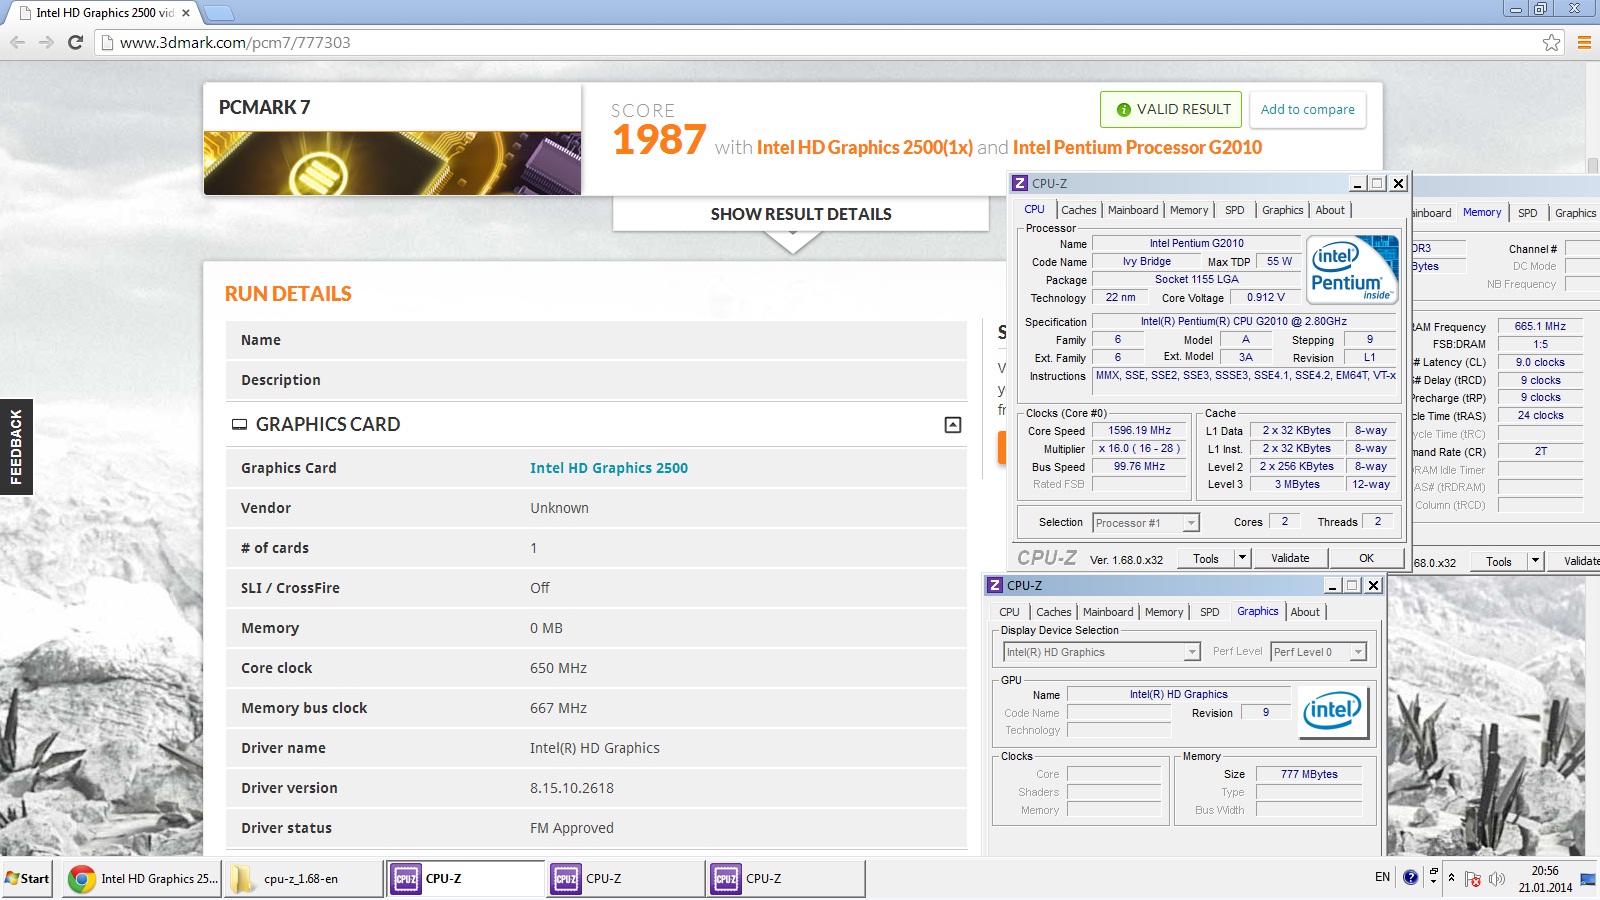Click the Chrome taskbar item
Viewport: 1600px width, 900px height.
tap(142, 879)
